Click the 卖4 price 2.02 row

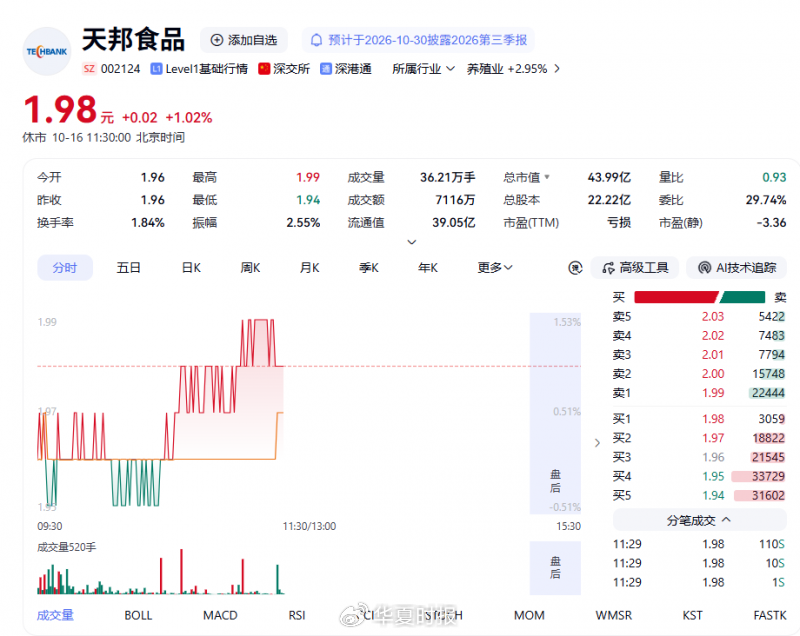(698, 336)
